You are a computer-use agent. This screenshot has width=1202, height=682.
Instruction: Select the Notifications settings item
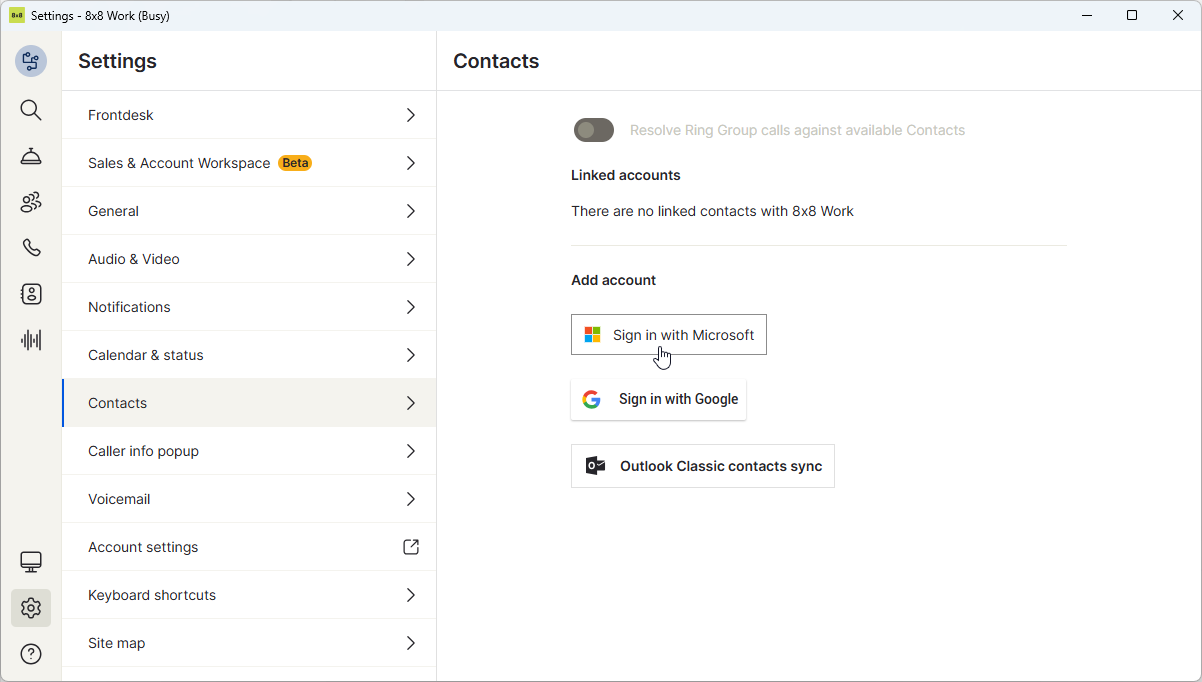tap(129, 307)
